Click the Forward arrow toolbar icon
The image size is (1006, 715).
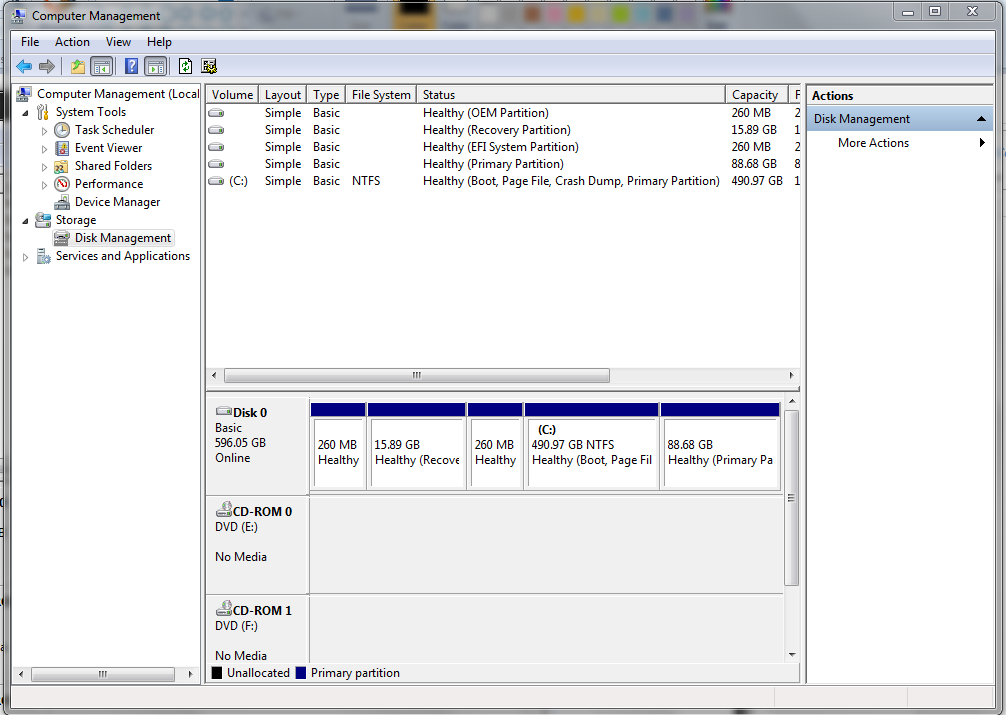(x=47, y=66)
